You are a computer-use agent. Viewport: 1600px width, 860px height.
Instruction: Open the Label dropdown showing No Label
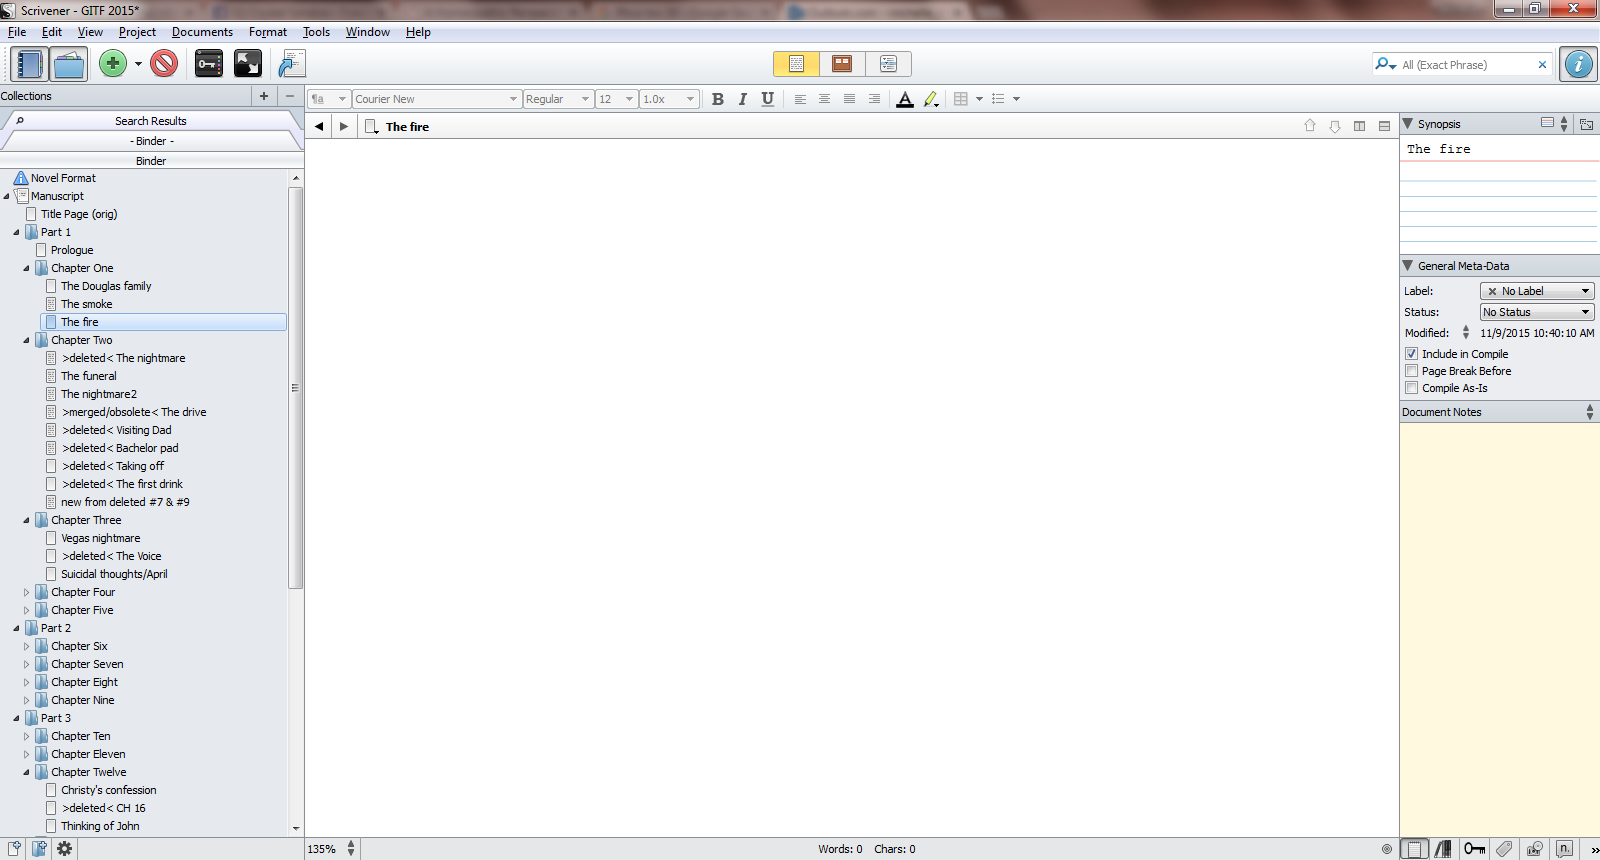[x=1537, y=291]
